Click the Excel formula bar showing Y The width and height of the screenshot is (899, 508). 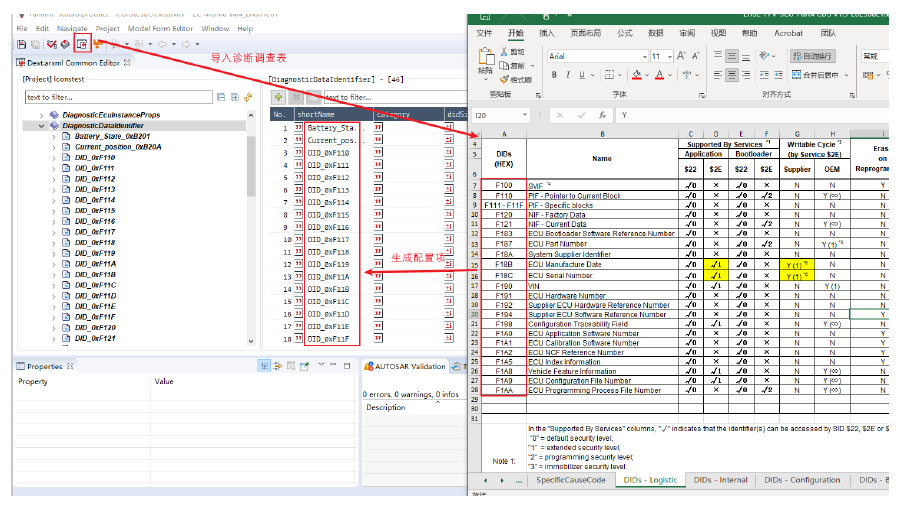coord(752,115)
